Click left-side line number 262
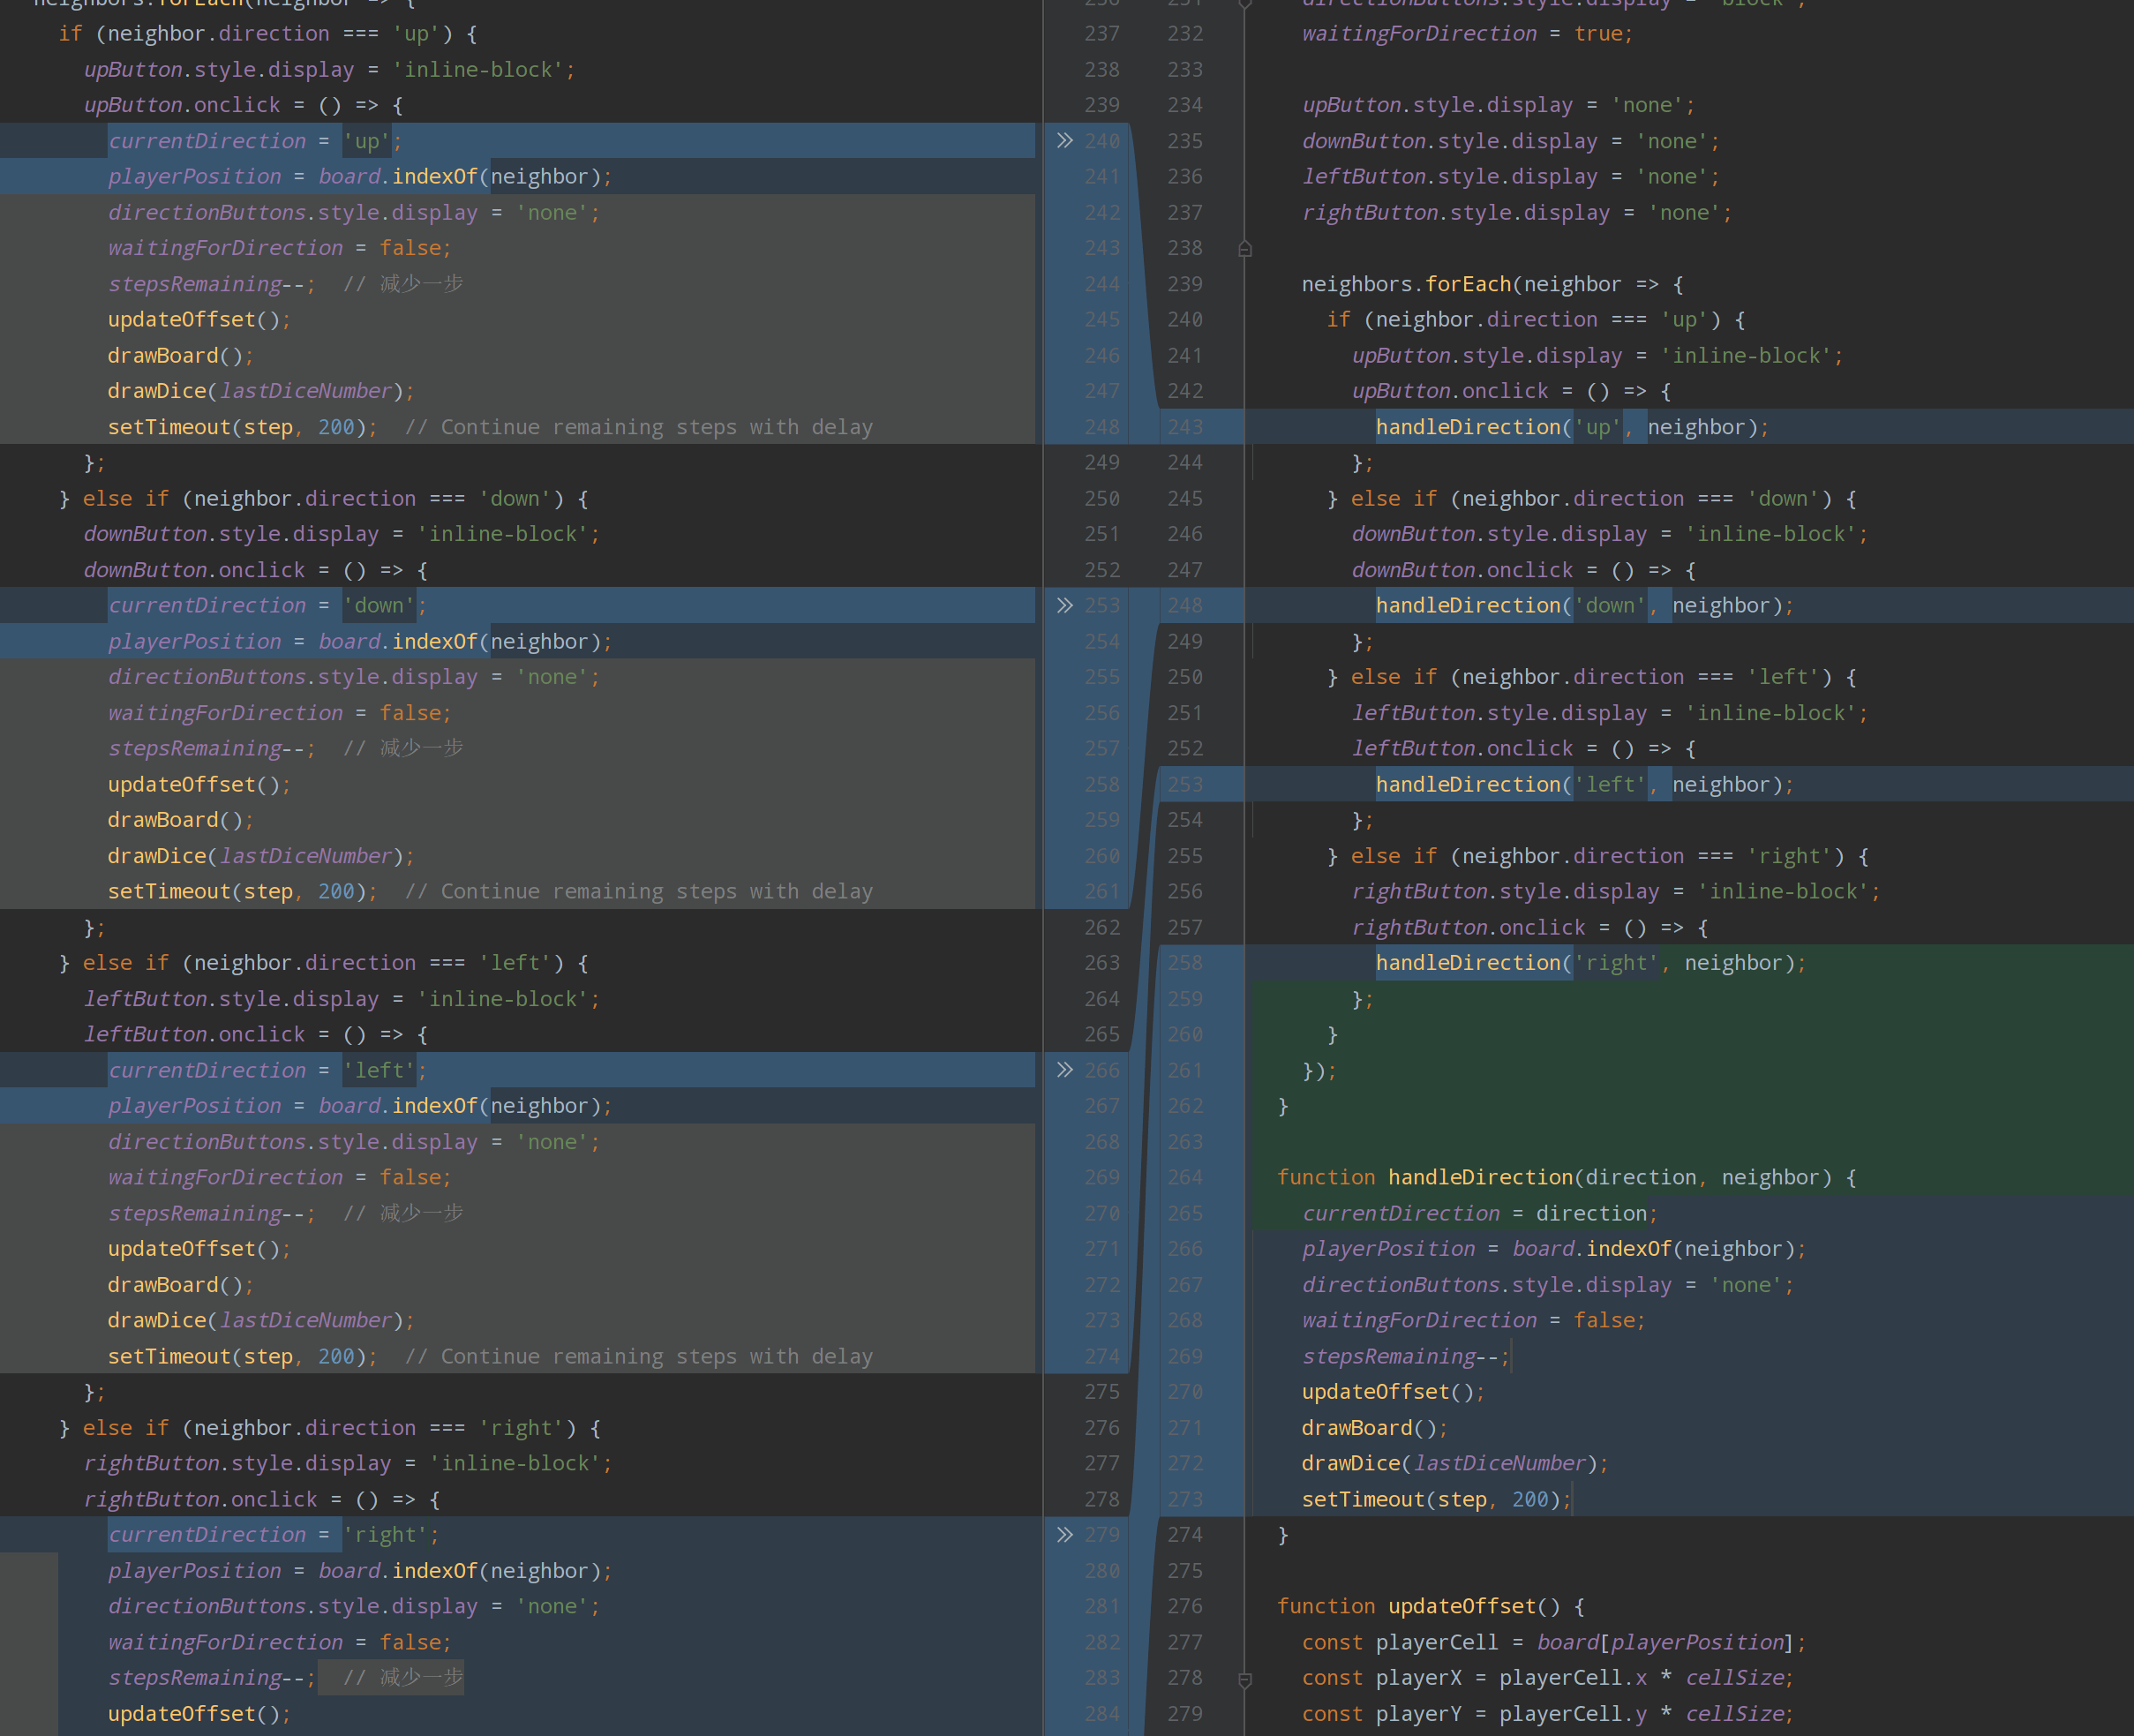 [x=1101, y=927]
